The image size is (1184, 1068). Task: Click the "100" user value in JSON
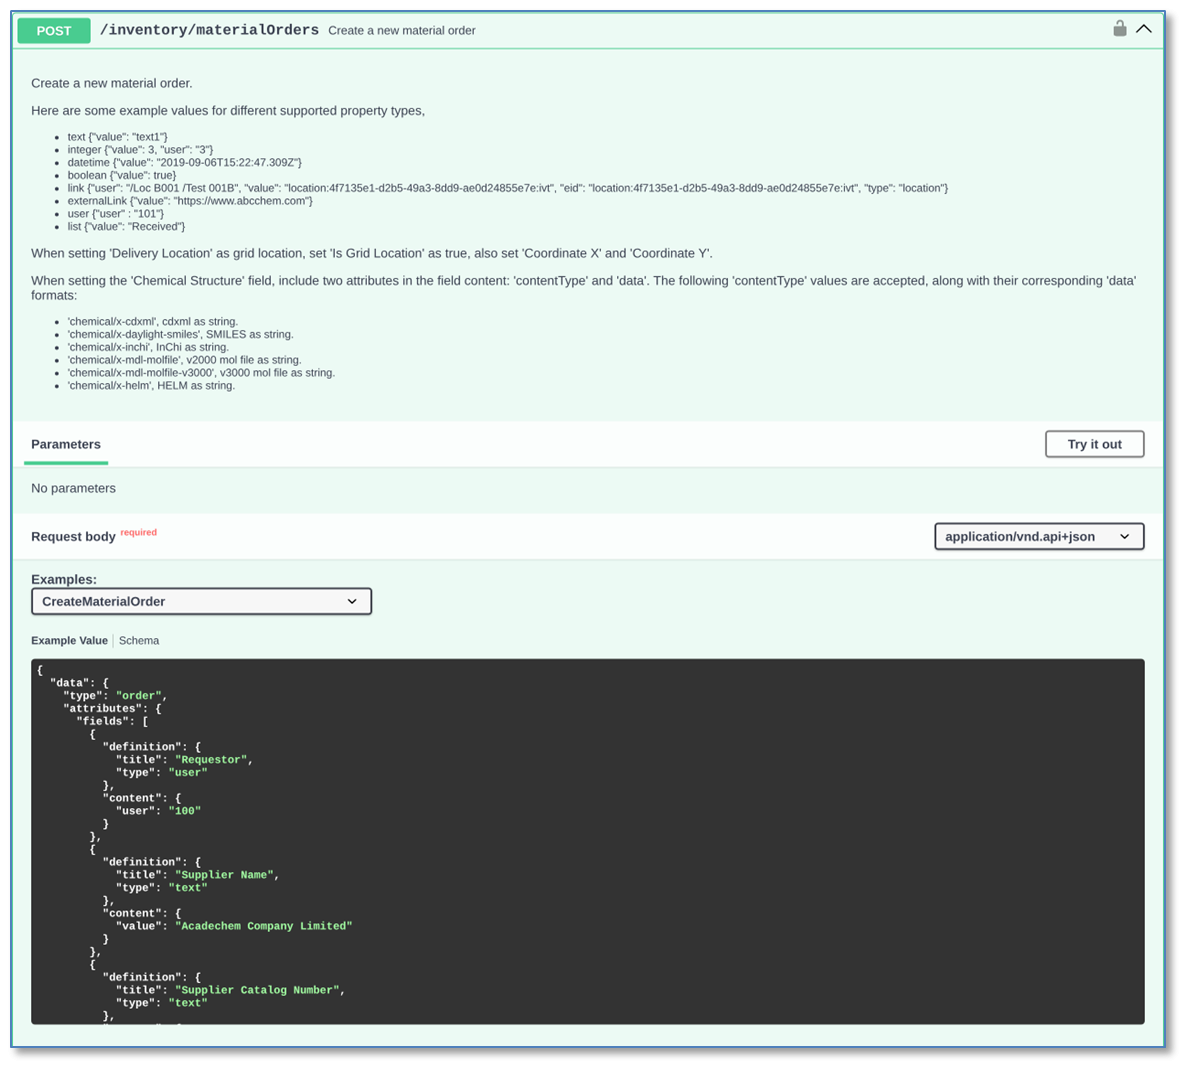click(x=185, y=810)
